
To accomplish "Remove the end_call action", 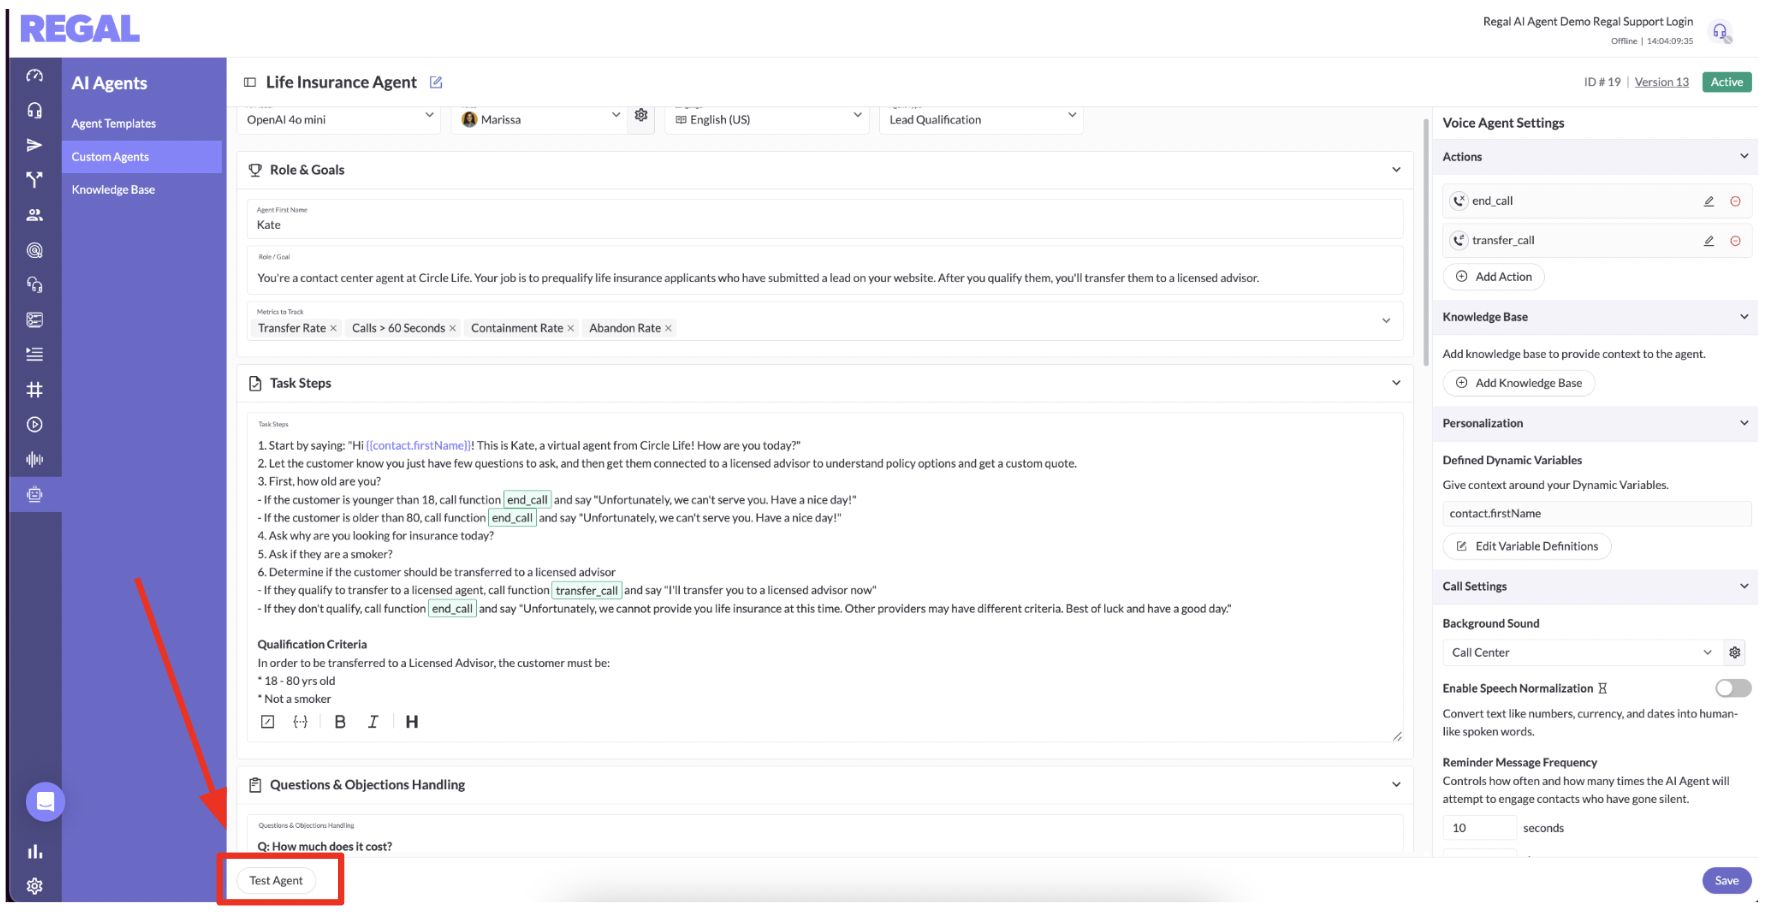I will tap(1735, 201).
